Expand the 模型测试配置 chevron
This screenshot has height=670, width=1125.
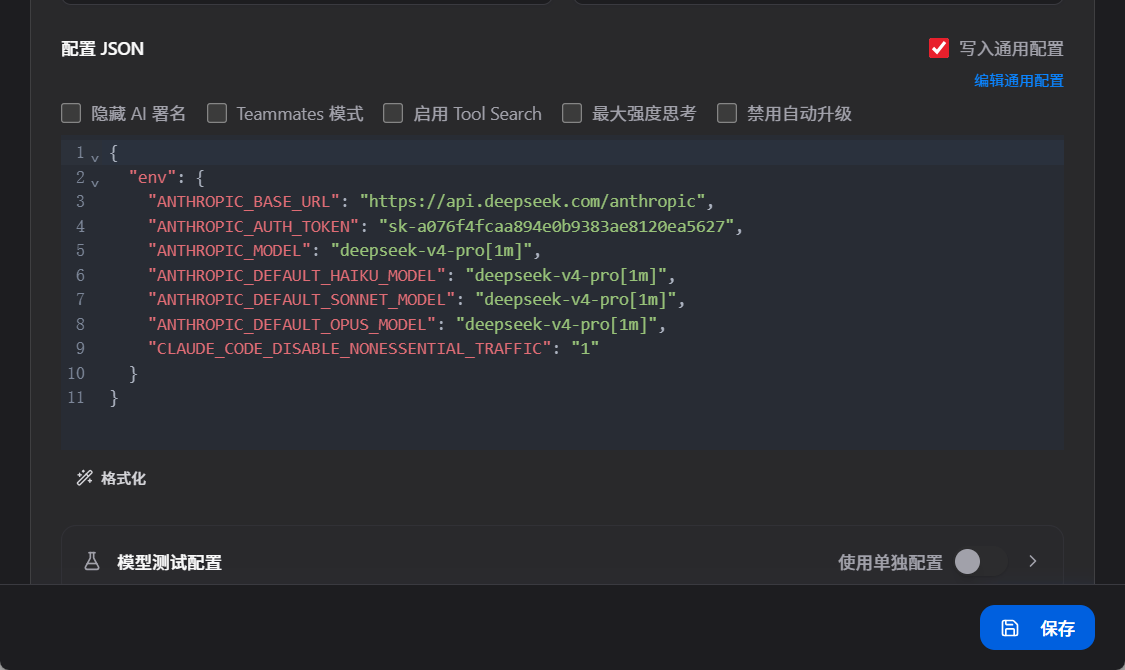point(1032,561)
